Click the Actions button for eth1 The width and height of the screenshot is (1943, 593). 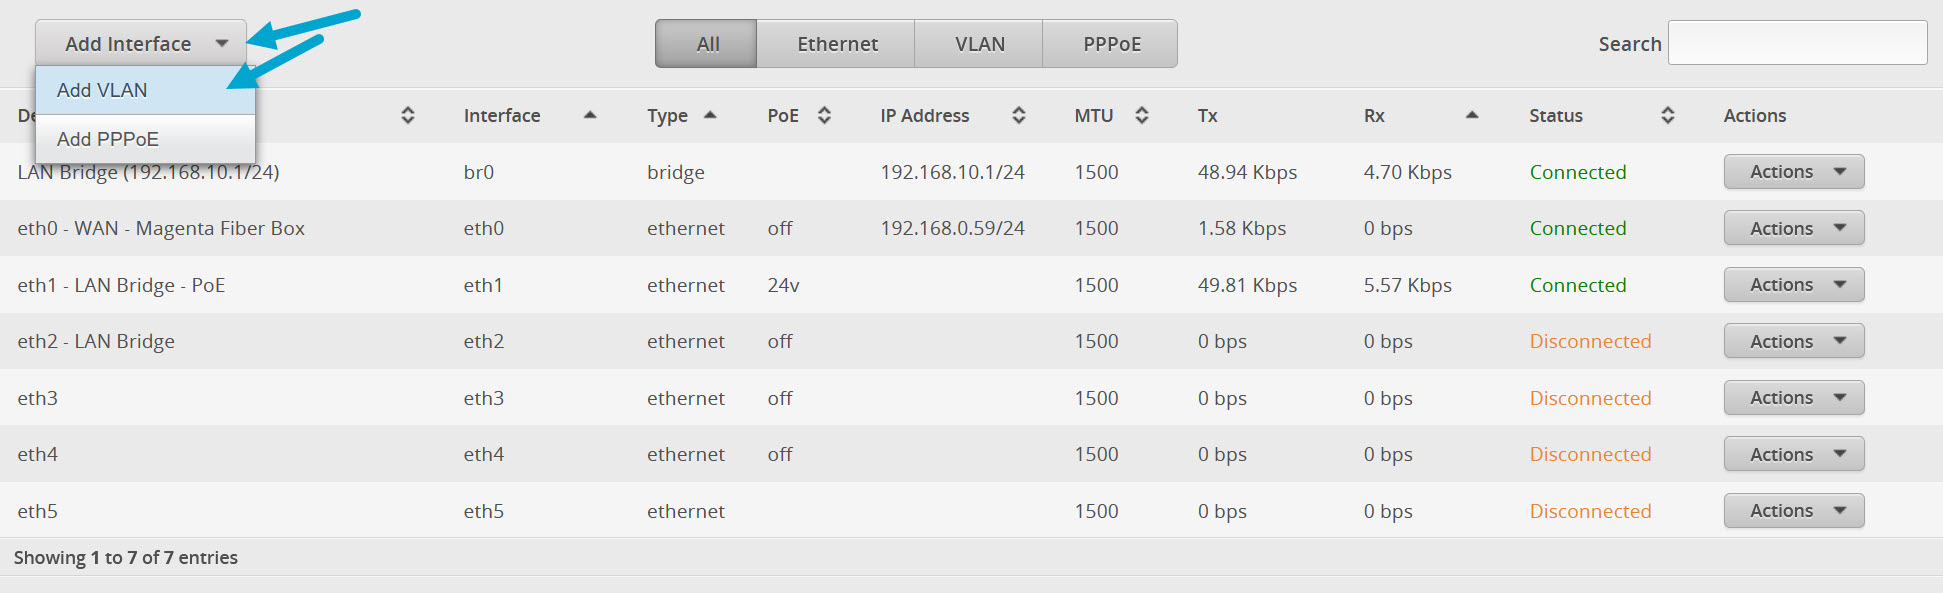[1793, 284]
